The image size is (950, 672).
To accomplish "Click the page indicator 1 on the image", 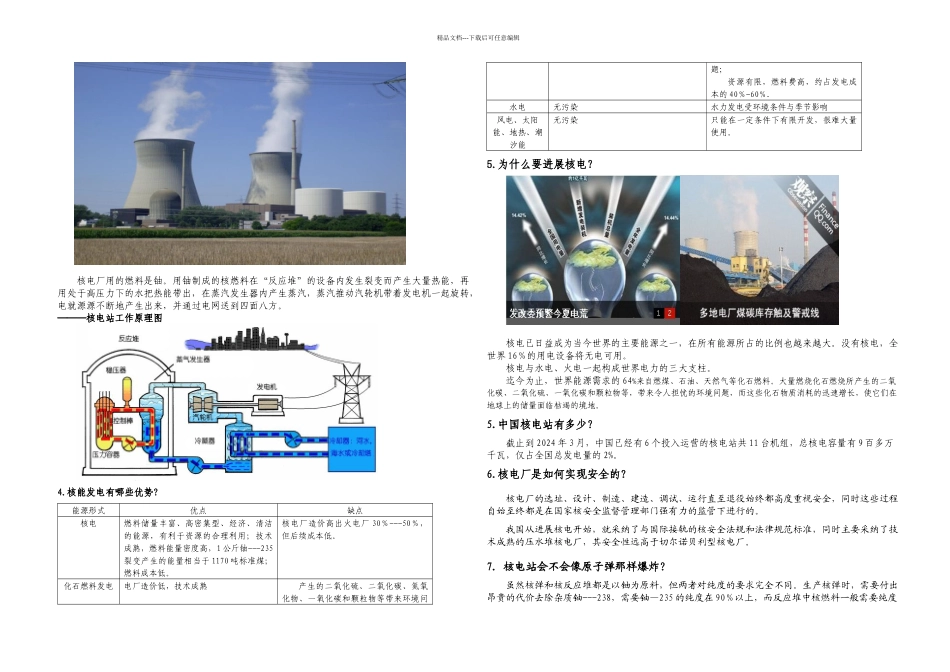I will [659, 313].
